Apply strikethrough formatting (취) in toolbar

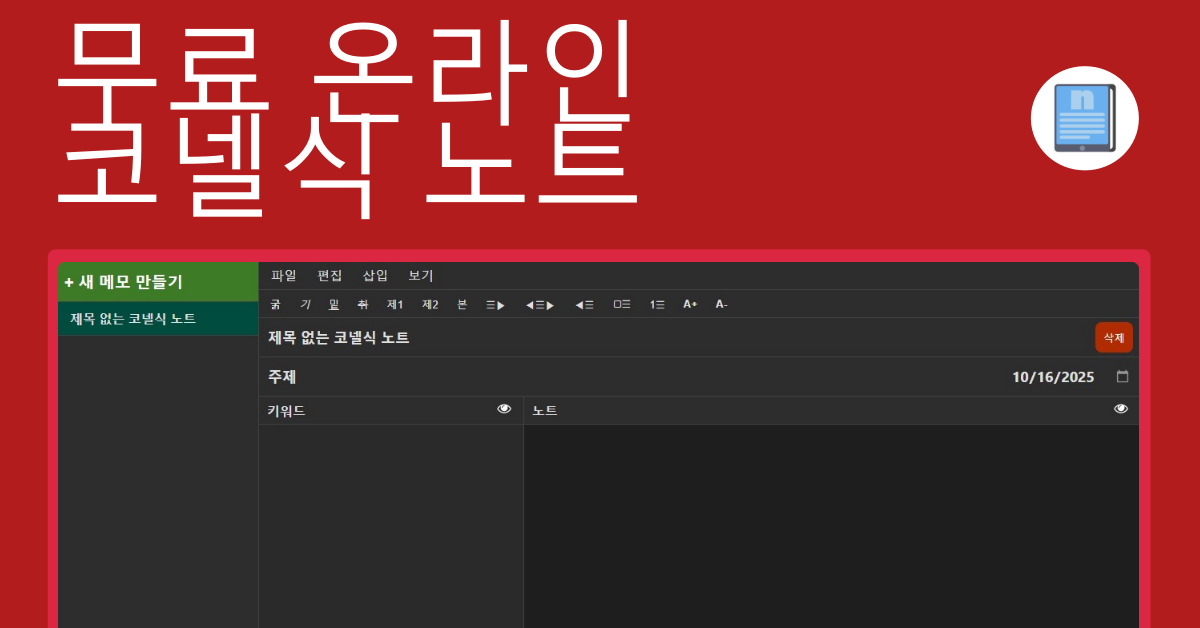(x=363, y=304)
